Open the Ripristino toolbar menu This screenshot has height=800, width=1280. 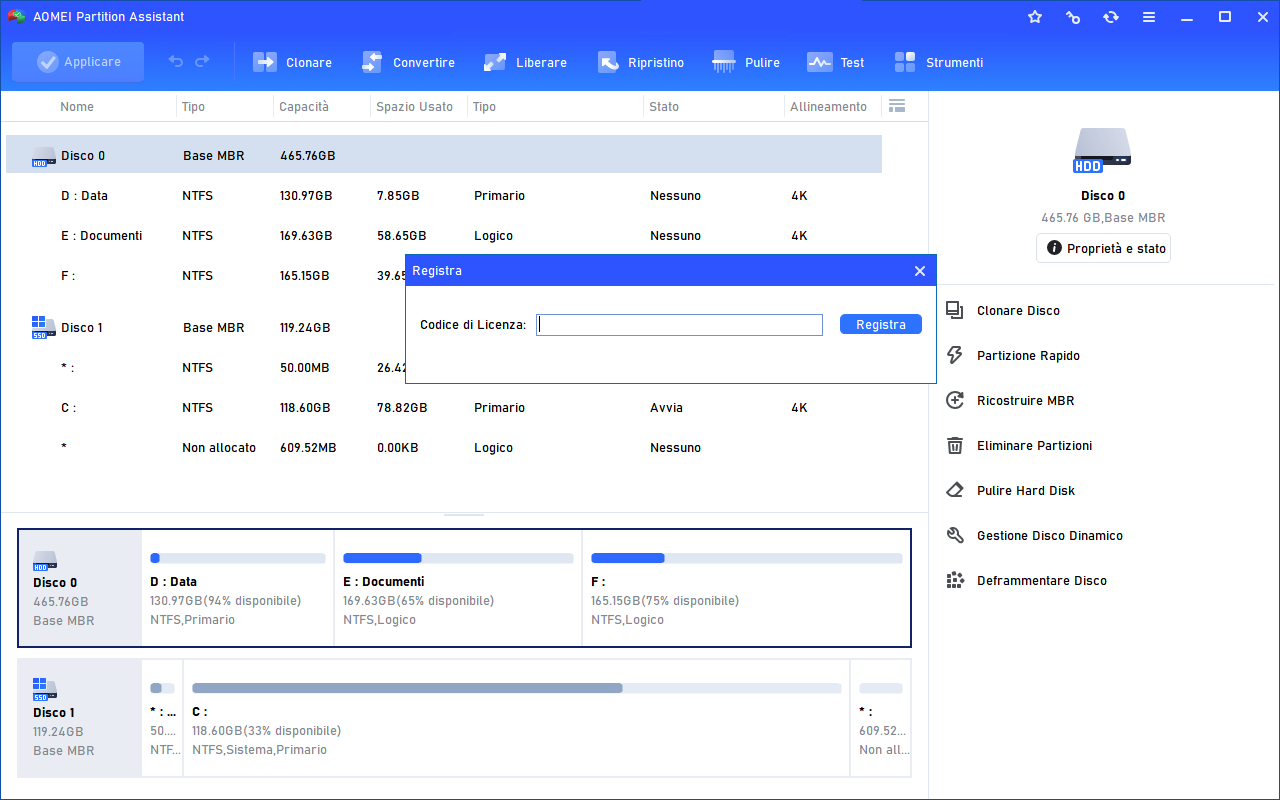point(641,62)
